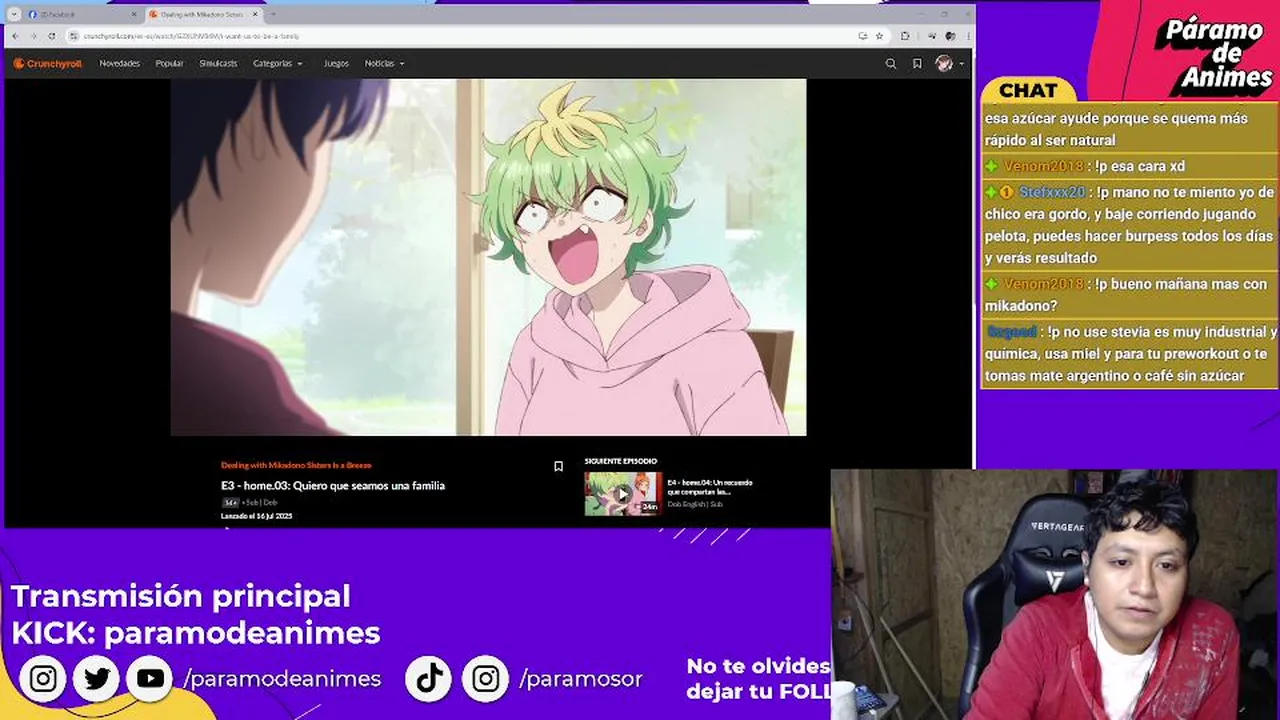Screen dimensions: 1280x720
Task: Click the YouTube icon in the overlay
Action: [151, 679]
